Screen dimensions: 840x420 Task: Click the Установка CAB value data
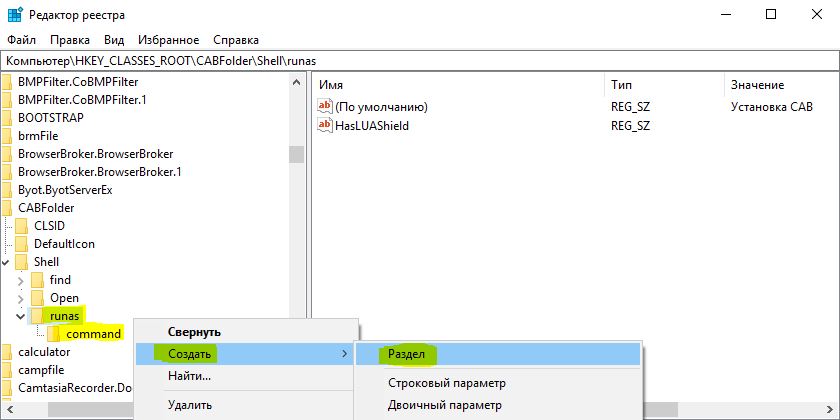pos(771,107)
